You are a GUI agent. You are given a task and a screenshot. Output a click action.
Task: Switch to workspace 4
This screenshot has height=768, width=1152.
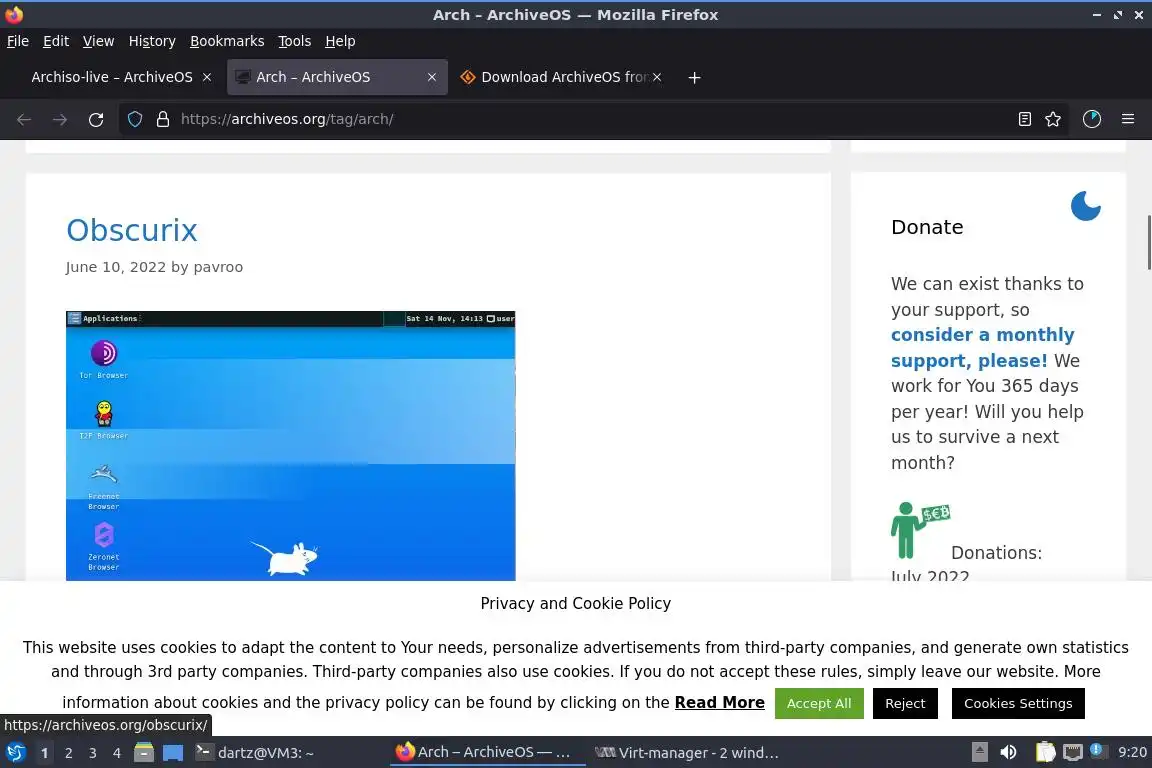pos(117,753)
